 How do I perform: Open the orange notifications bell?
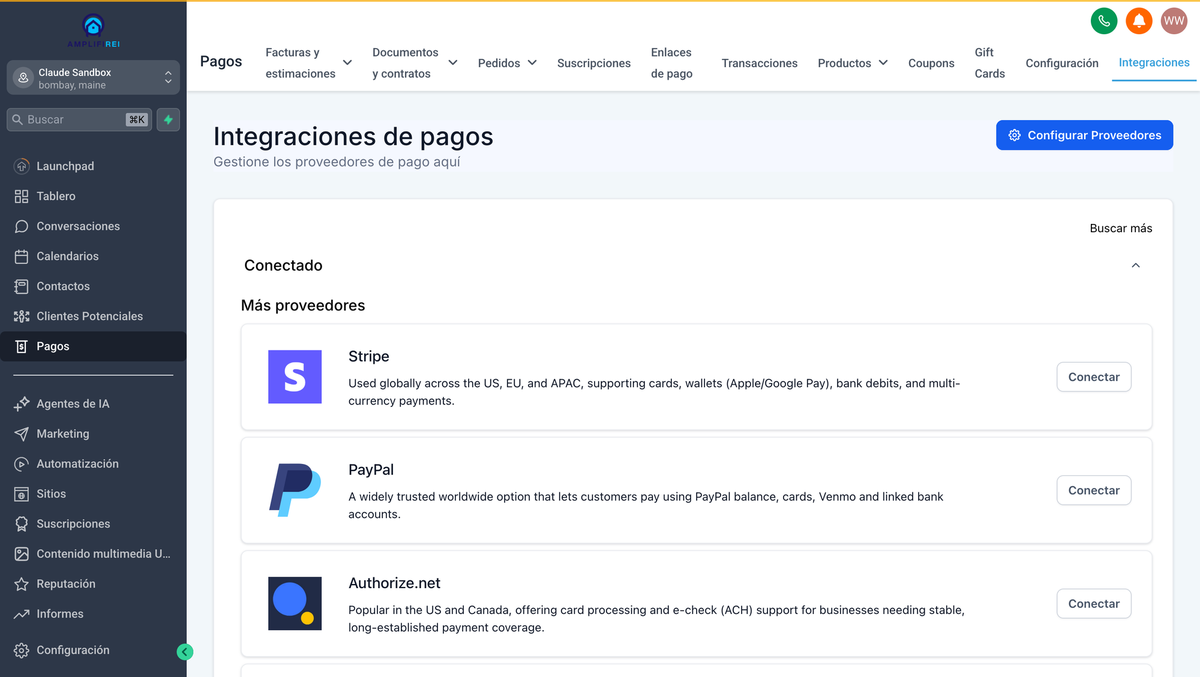(1139, 21)
